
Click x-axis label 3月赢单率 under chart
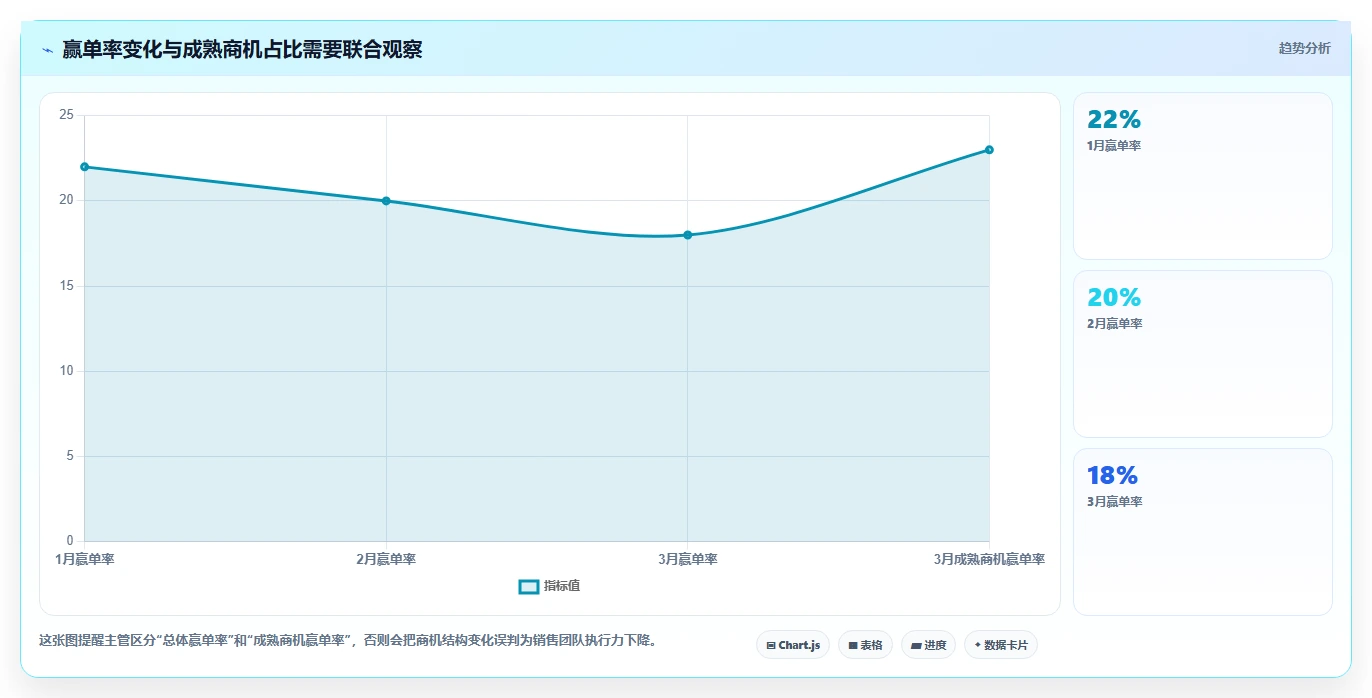point(688,559)
